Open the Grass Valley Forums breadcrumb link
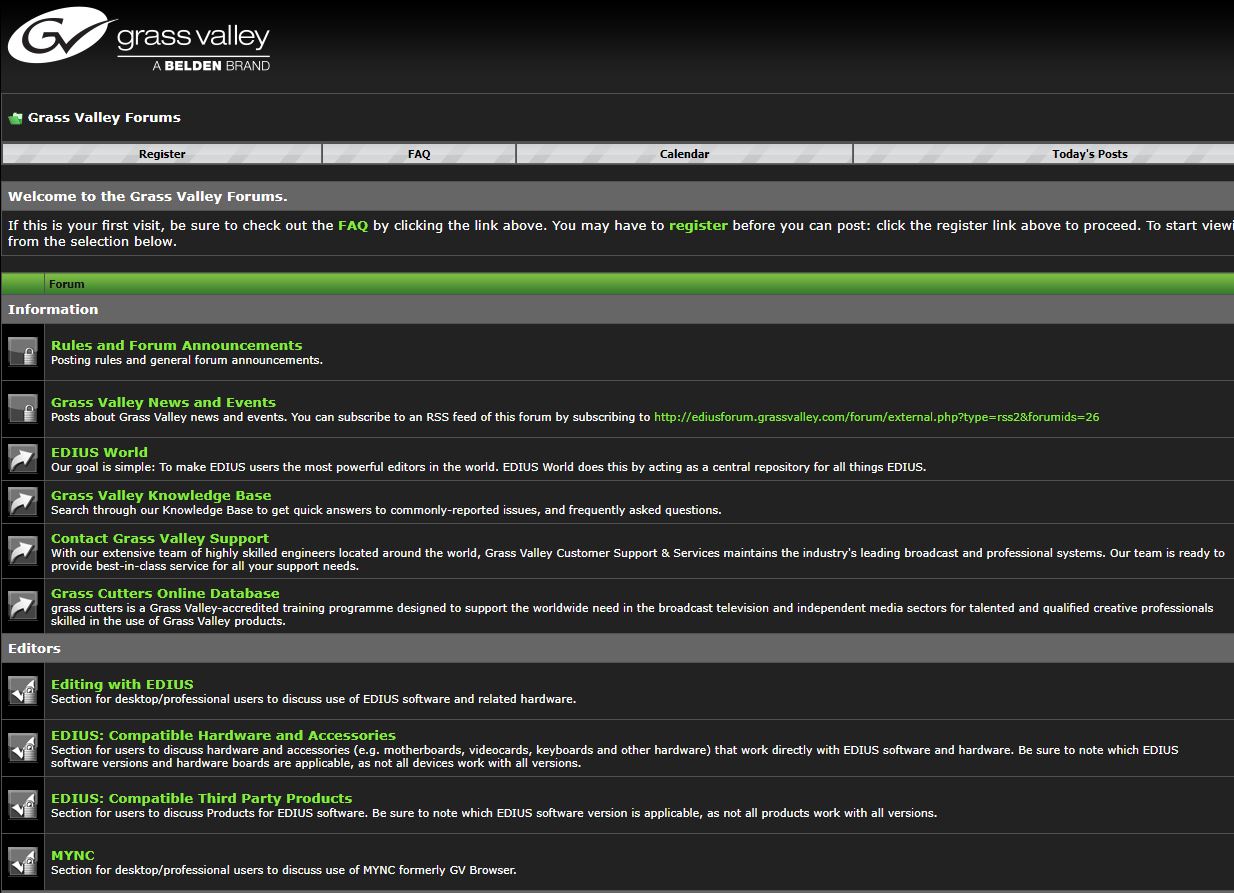Image resolution: width=1234 pixels, height=893 pixels. (104, 117)
